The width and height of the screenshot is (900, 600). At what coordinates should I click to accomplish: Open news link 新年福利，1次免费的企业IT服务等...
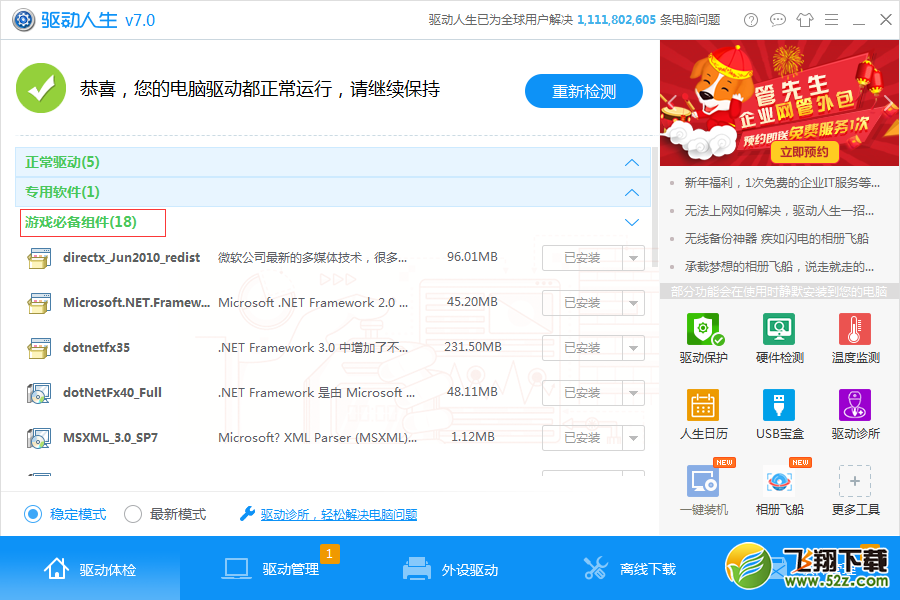pyautogui.click(x=782, y=183)
